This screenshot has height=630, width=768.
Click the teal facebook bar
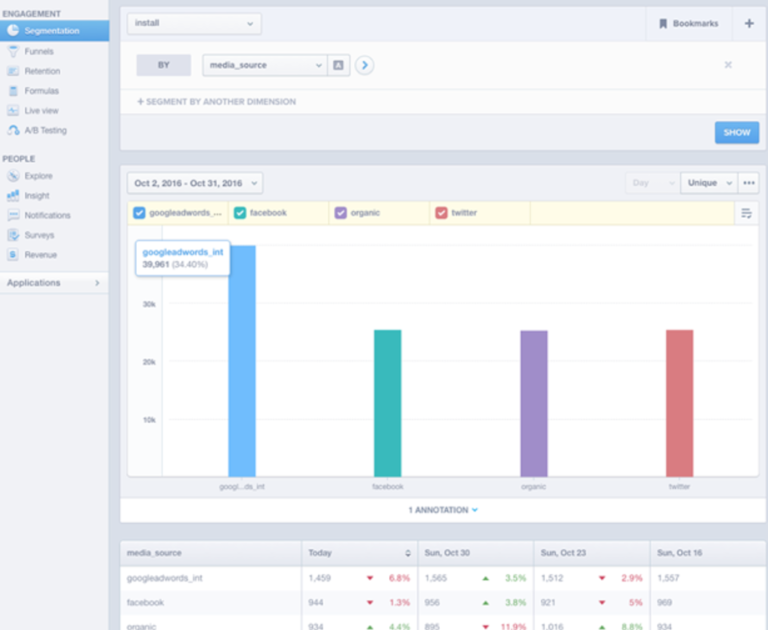[x=387, y=403]
